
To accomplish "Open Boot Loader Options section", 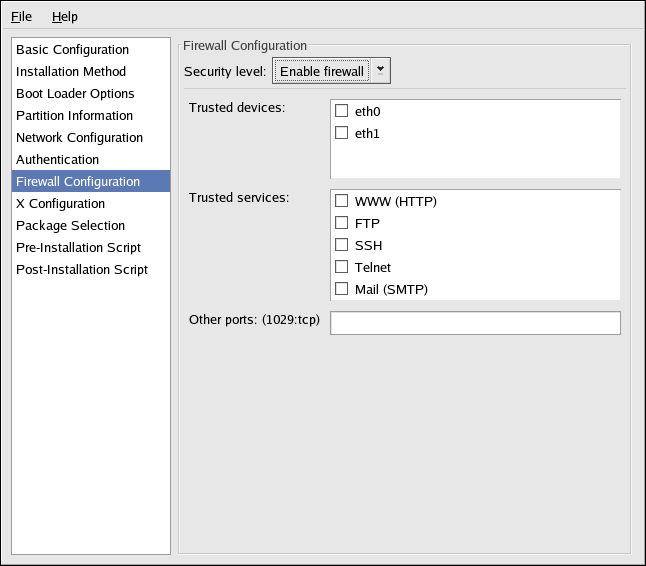I will pos(75,94).
